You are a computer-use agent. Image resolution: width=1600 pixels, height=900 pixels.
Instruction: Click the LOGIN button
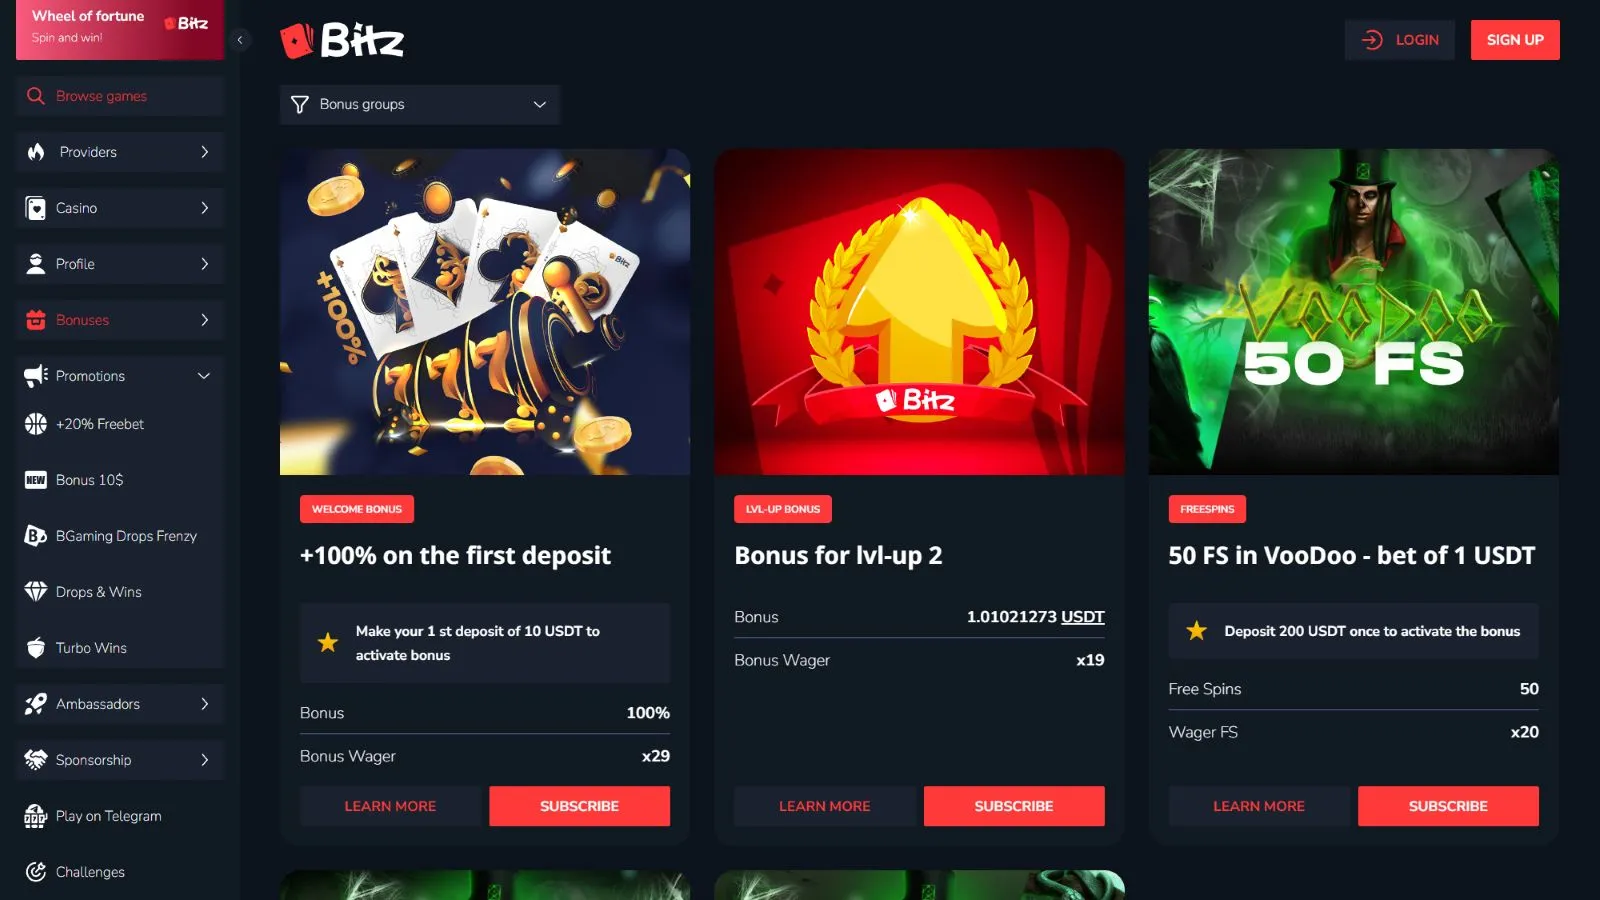point(1400,40)
